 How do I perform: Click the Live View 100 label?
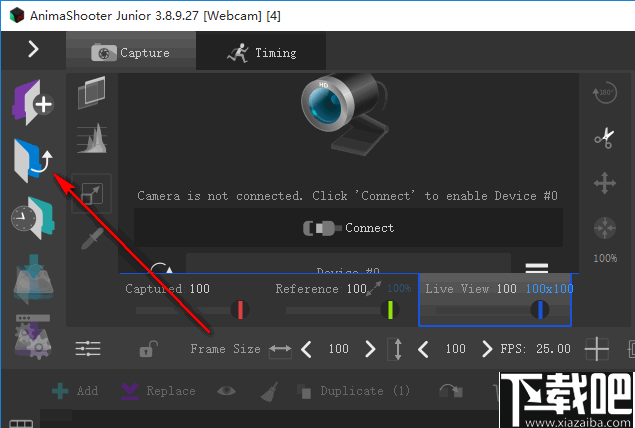tap(471, 289)
